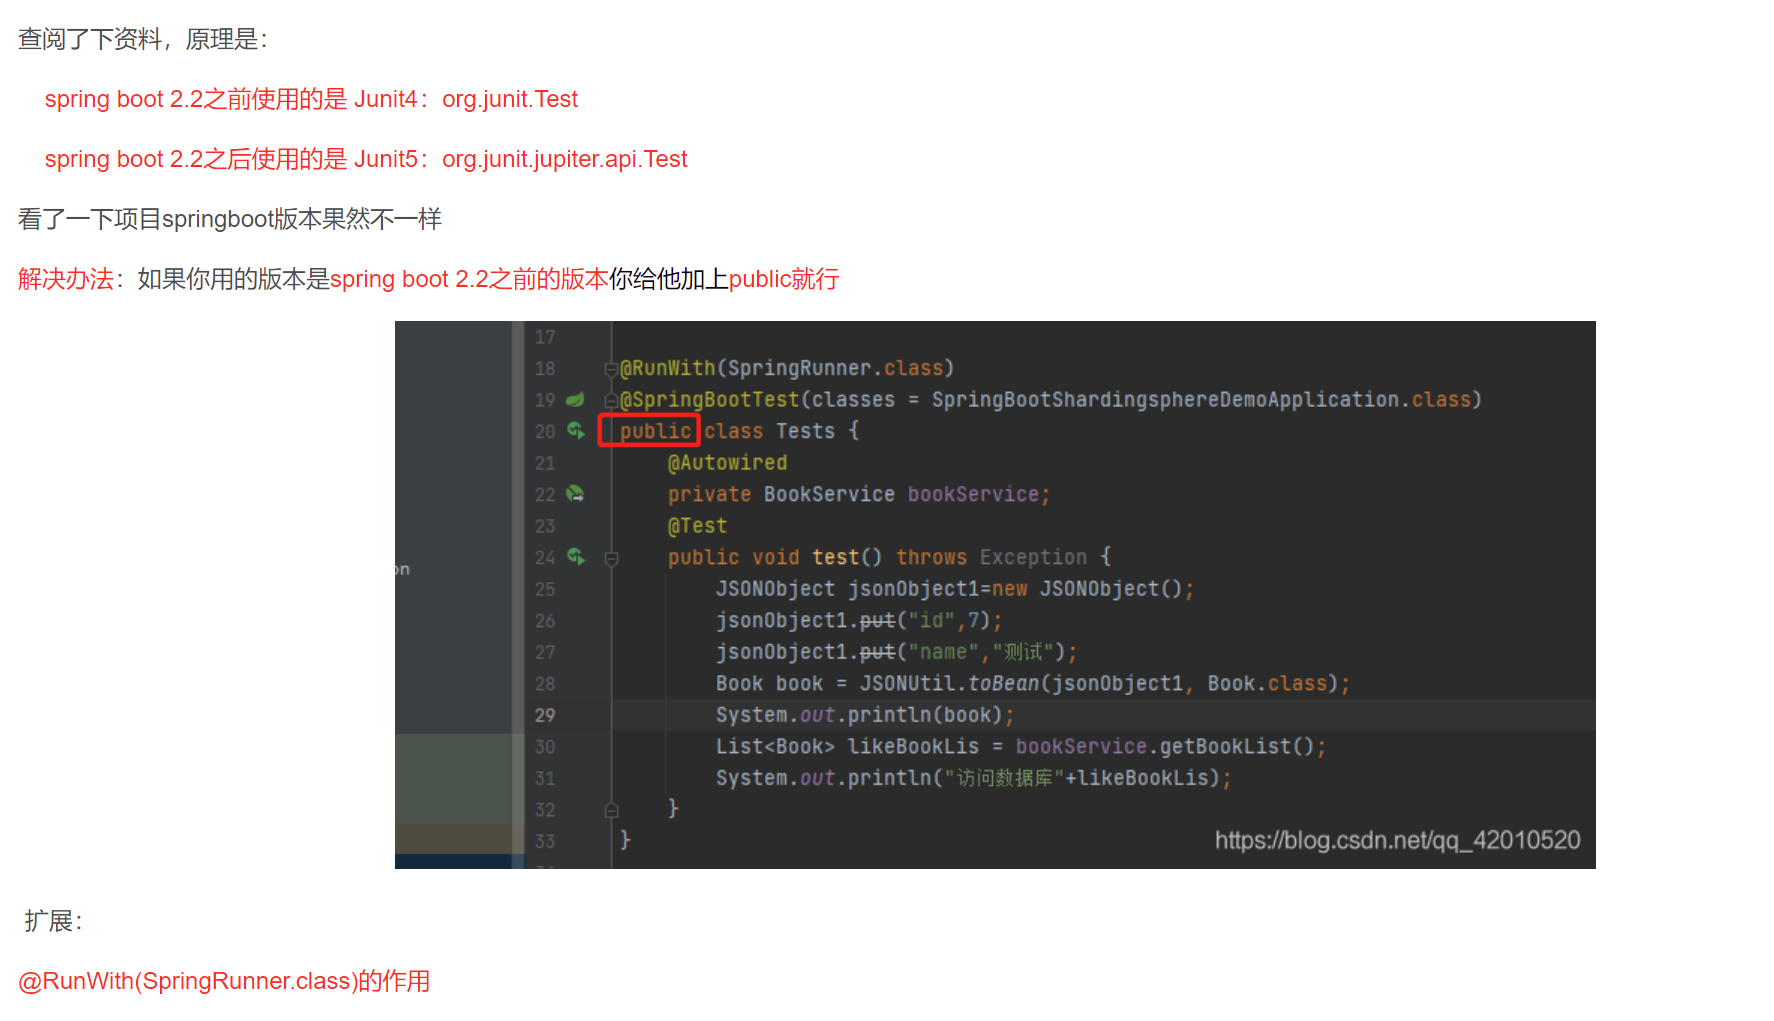
Task: Click the Spring leaf gutter icon on line 19
Action: point(575,399)
